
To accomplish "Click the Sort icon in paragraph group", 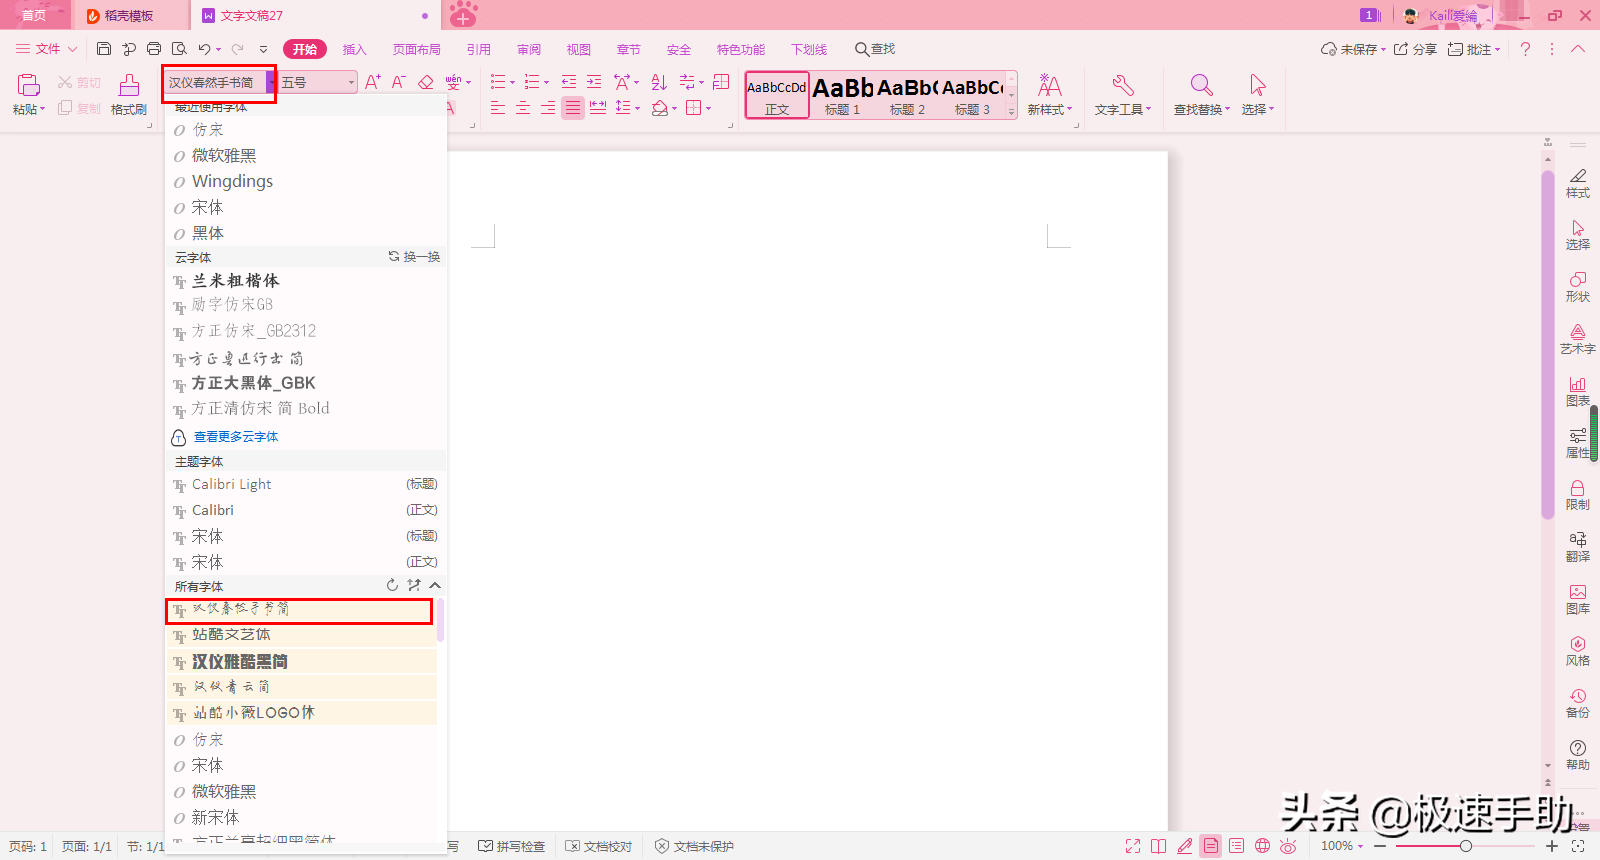I will click(659, 82).
